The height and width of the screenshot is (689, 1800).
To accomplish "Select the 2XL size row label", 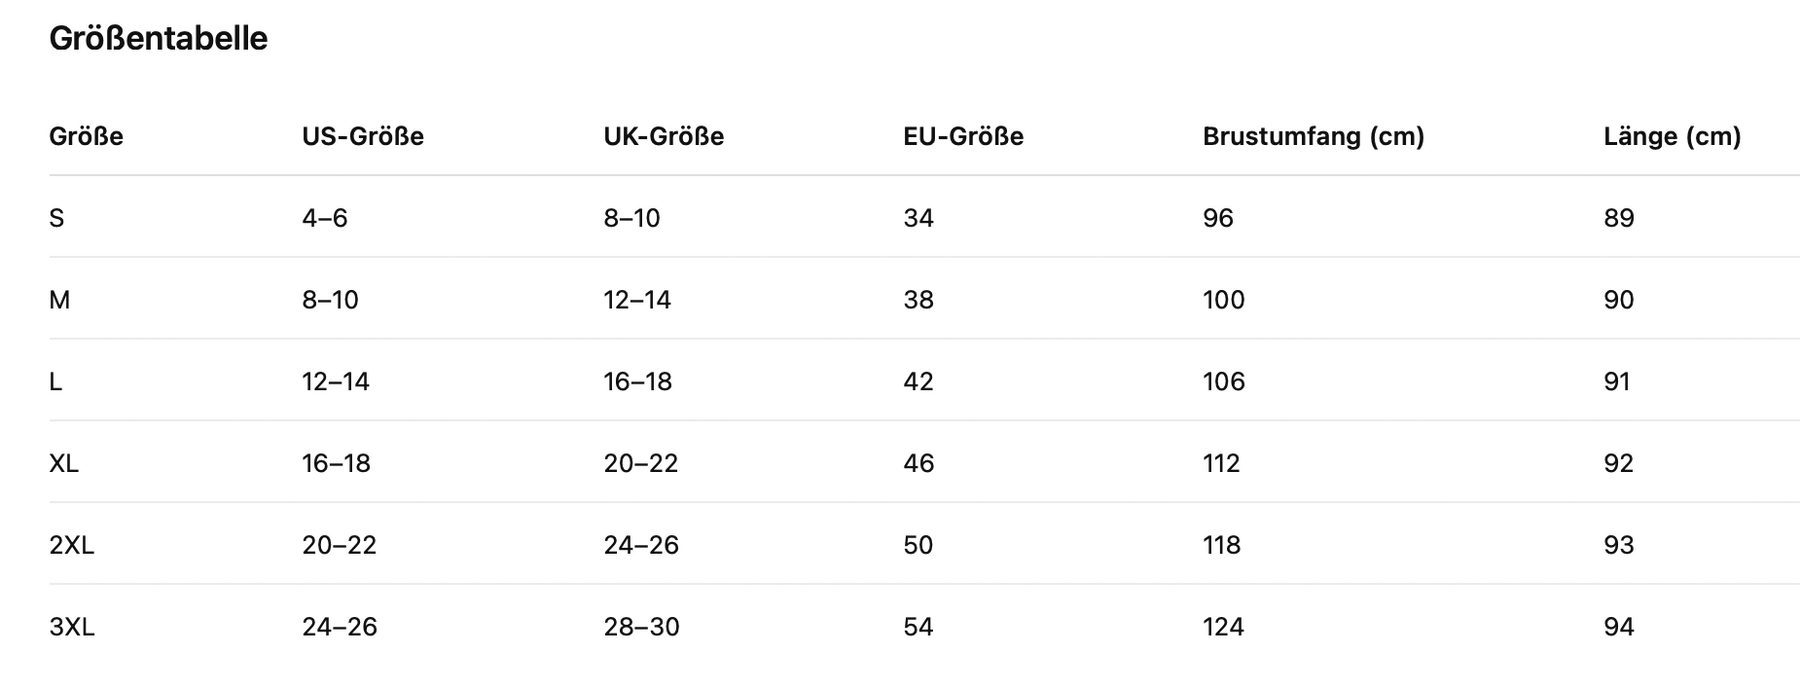I will tap(71, 545).
